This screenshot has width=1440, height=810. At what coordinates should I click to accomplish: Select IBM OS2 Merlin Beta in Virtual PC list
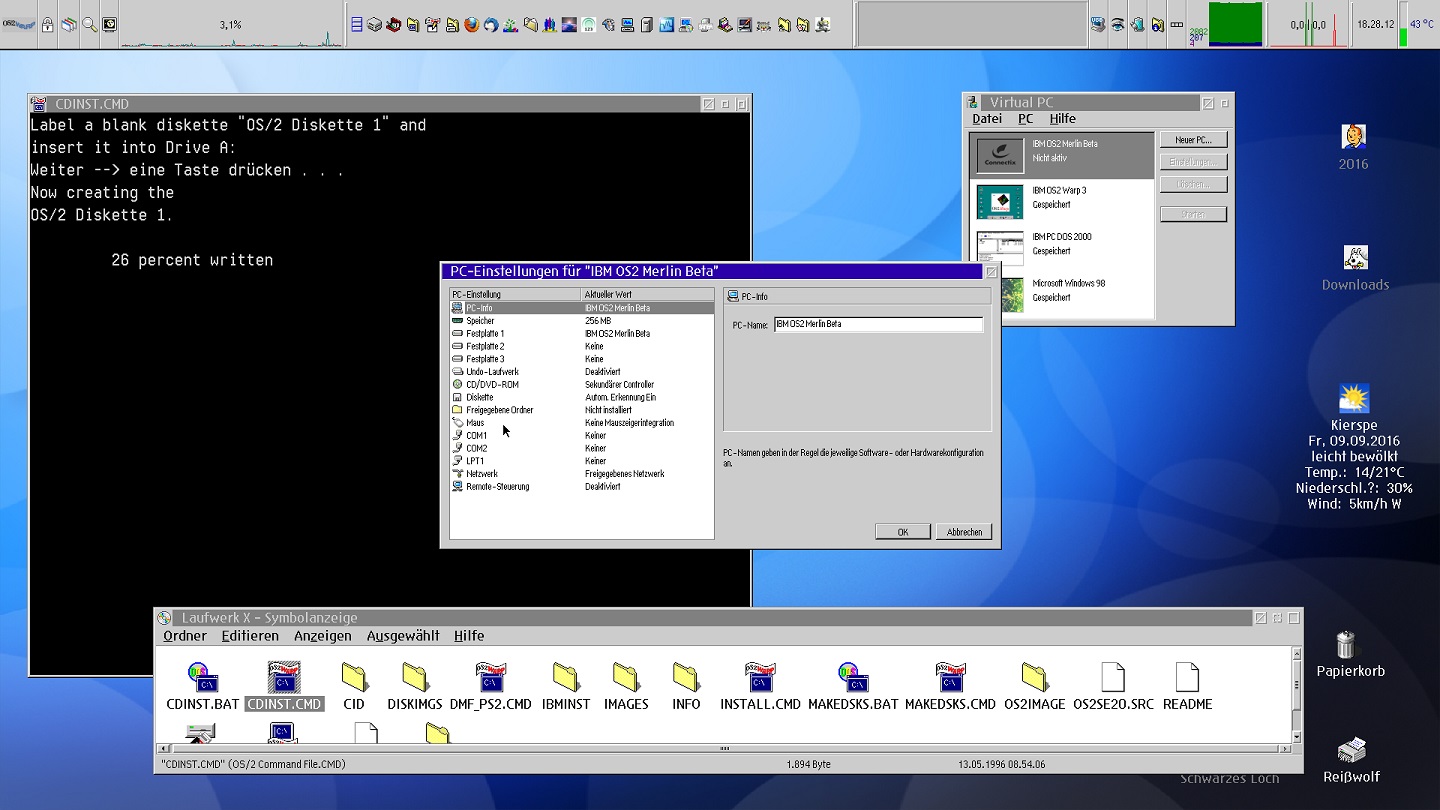point(1062,156)
